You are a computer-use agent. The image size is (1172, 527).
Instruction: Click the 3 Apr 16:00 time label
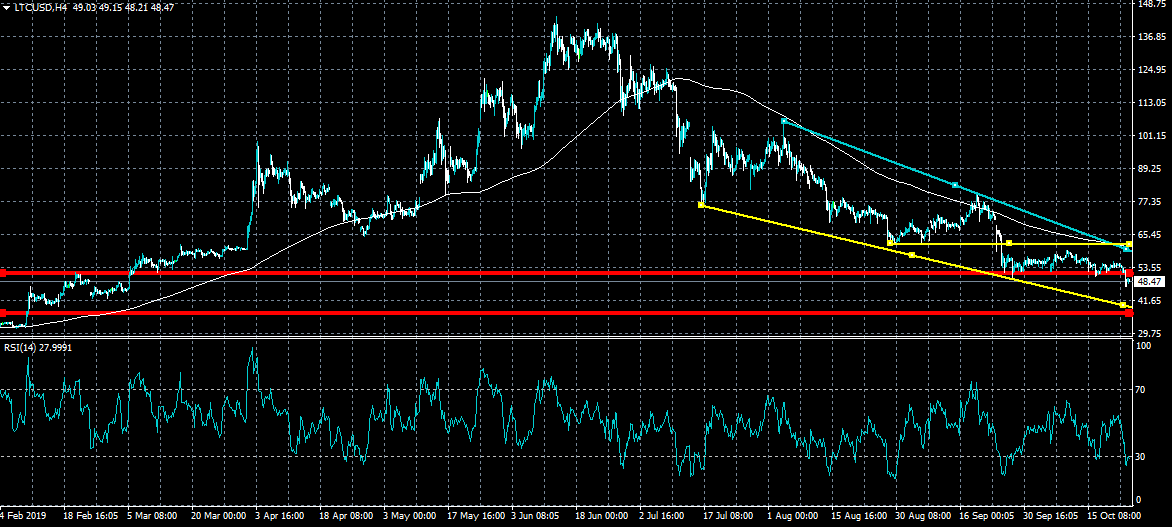[281, 517]
